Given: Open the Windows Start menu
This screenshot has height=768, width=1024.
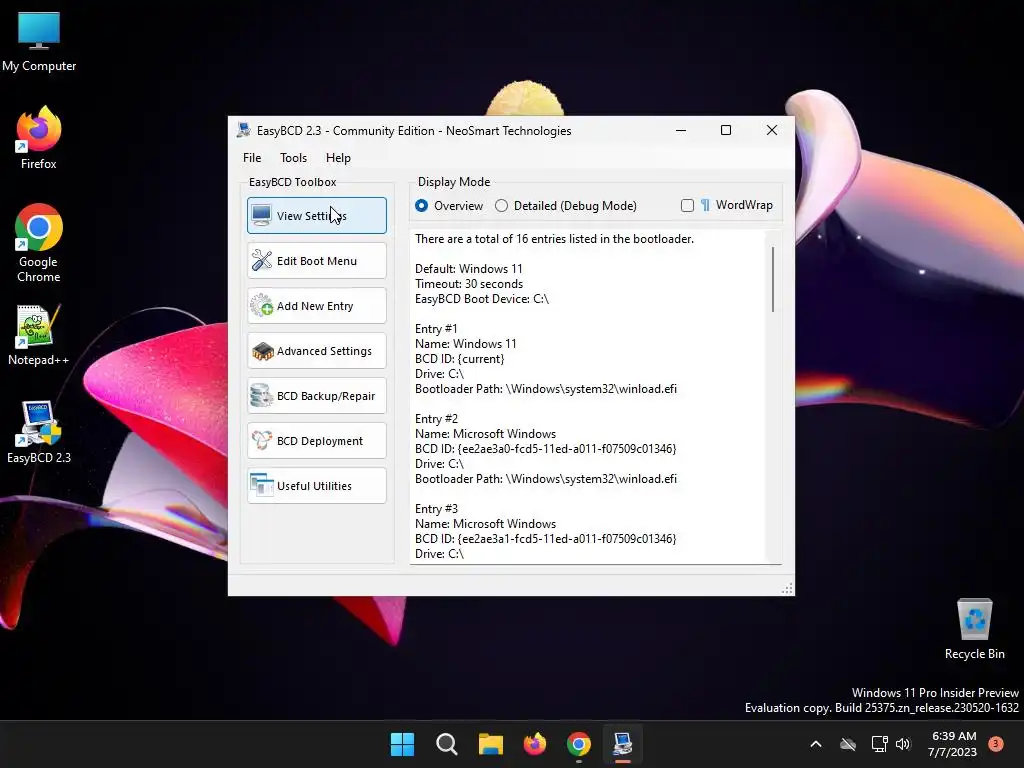Looking at the screenshot, I should tap(402, 744).
